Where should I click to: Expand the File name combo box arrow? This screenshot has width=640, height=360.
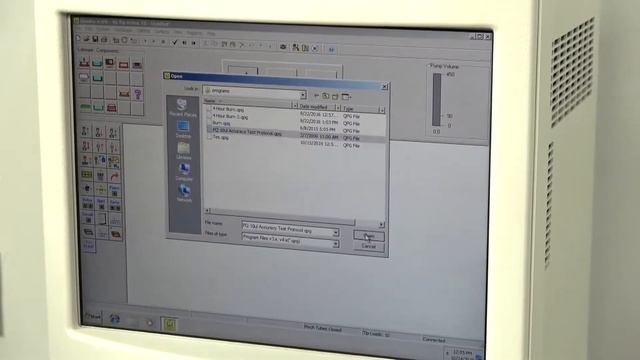[336, 232]
